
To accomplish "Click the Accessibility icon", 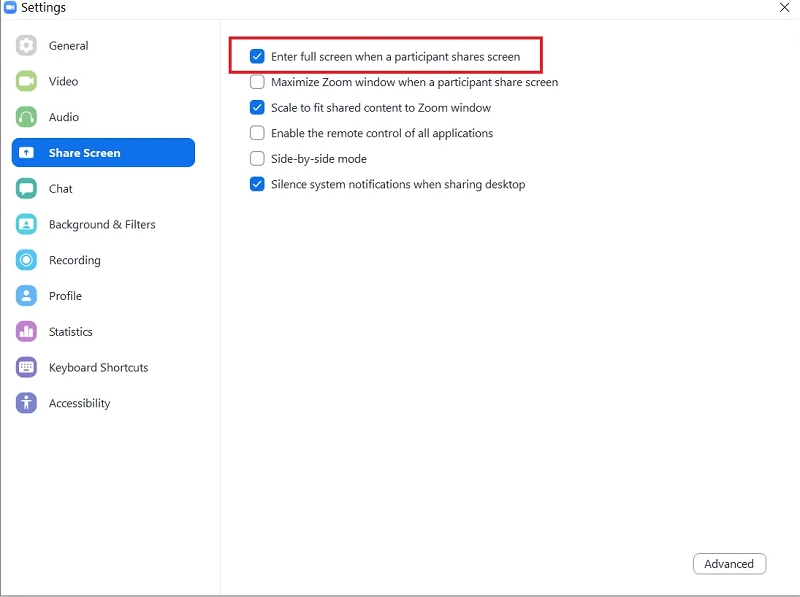I will pos(27,403).
